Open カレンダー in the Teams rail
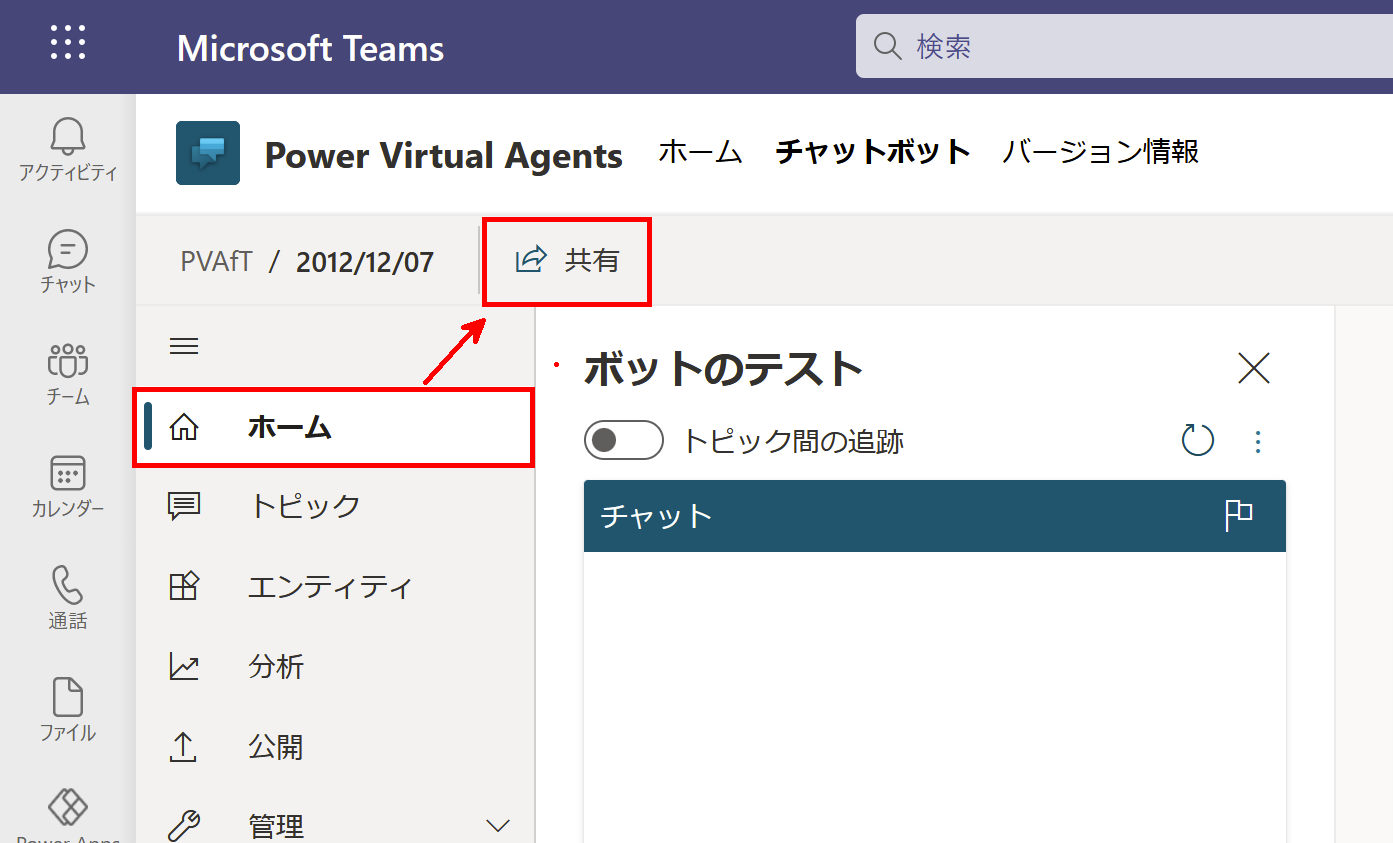Screen dimensions: 1393x843 [68, 486]
